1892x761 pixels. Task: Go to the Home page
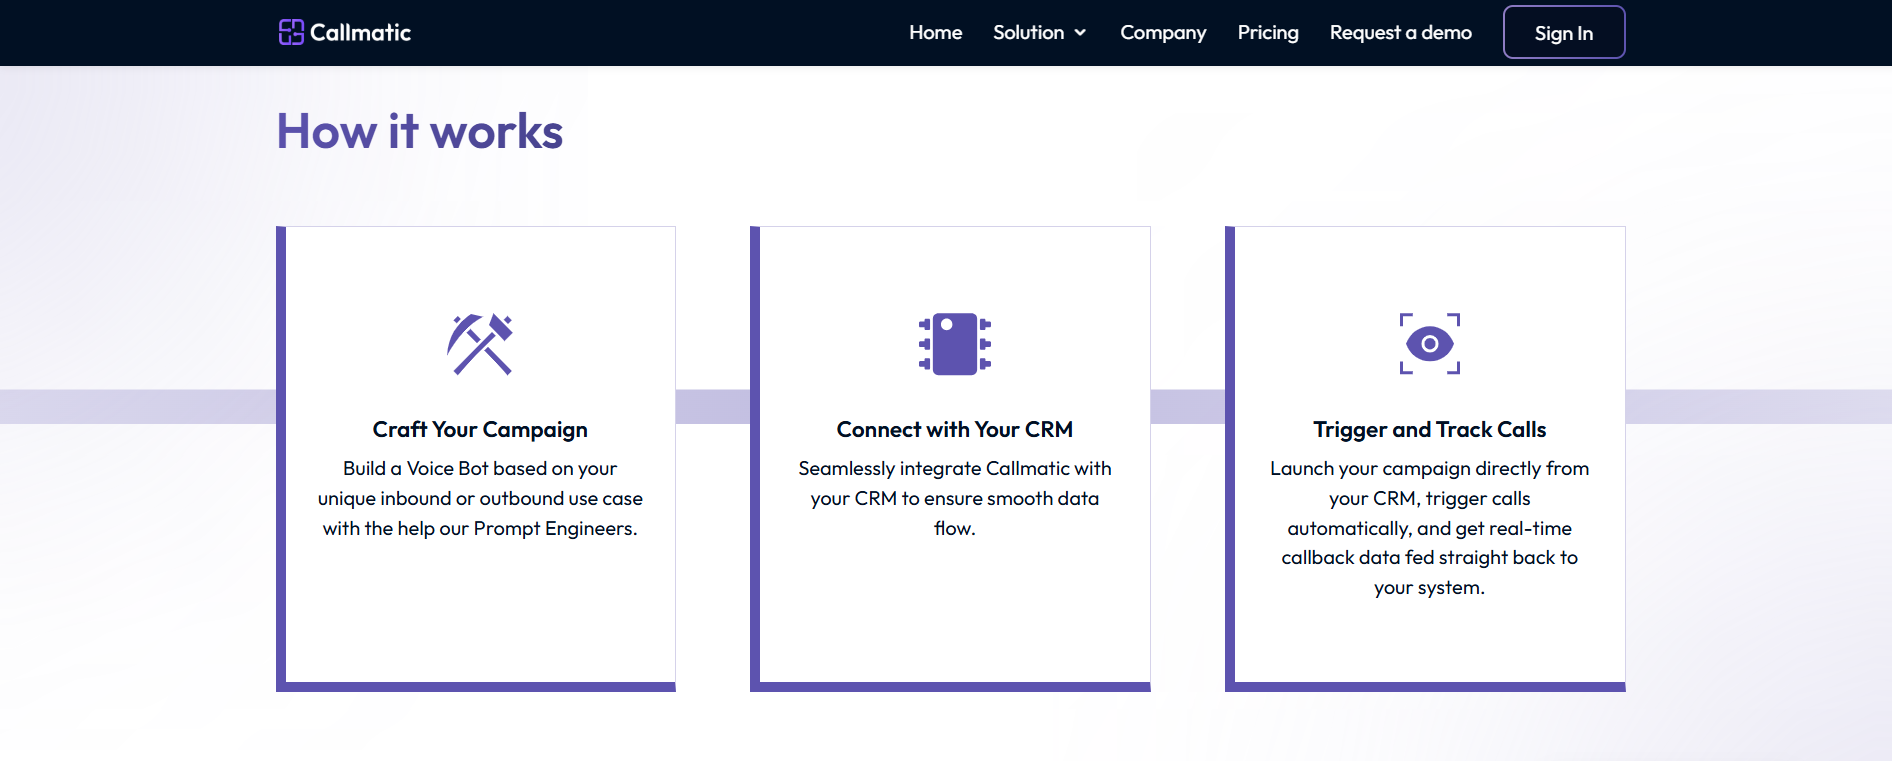(x=935, y=33)
